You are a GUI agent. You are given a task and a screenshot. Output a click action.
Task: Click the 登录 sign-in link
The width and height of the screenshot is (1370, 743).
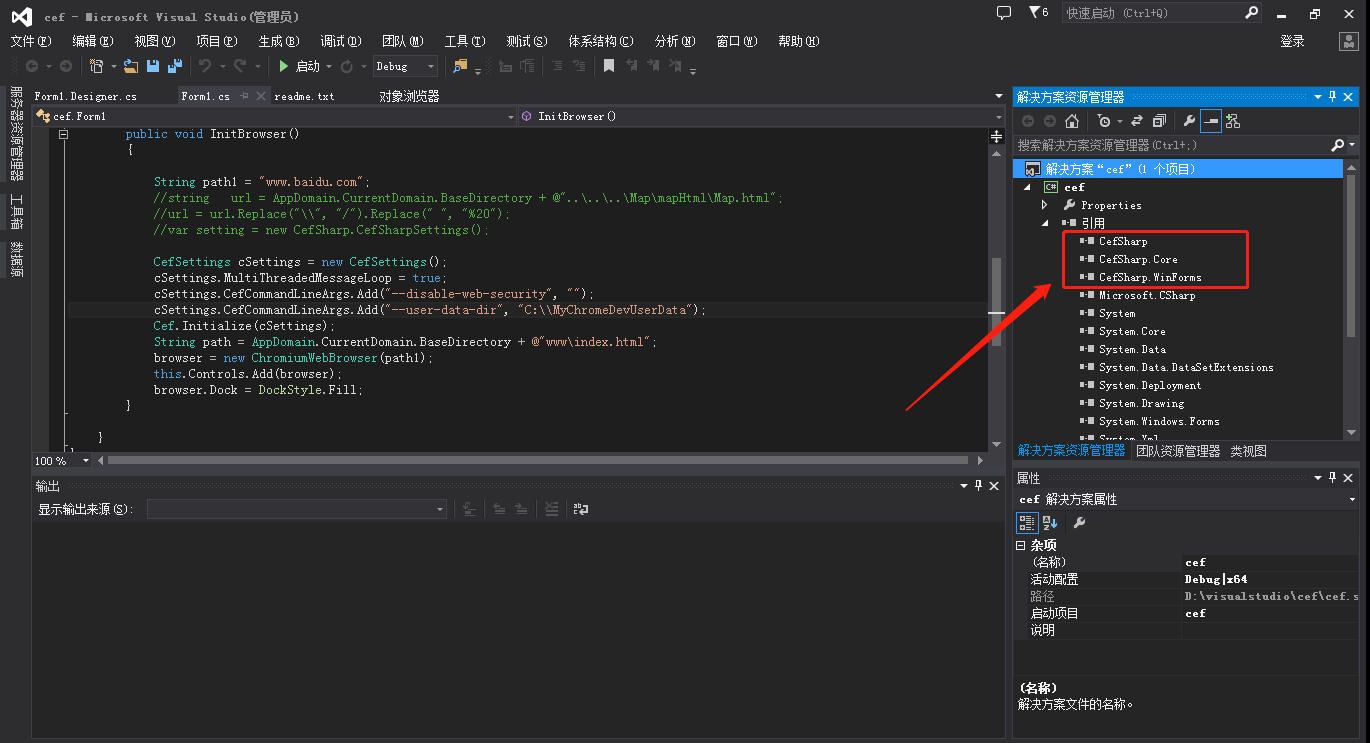(1292, 41)
